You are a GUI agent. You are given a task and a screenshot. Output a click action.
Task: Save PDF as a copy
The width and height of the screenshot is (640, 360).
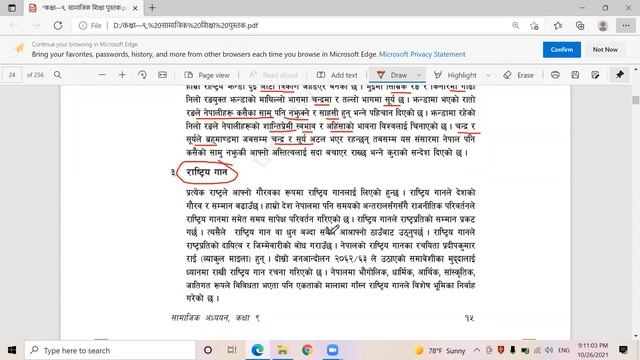[595, 75]
